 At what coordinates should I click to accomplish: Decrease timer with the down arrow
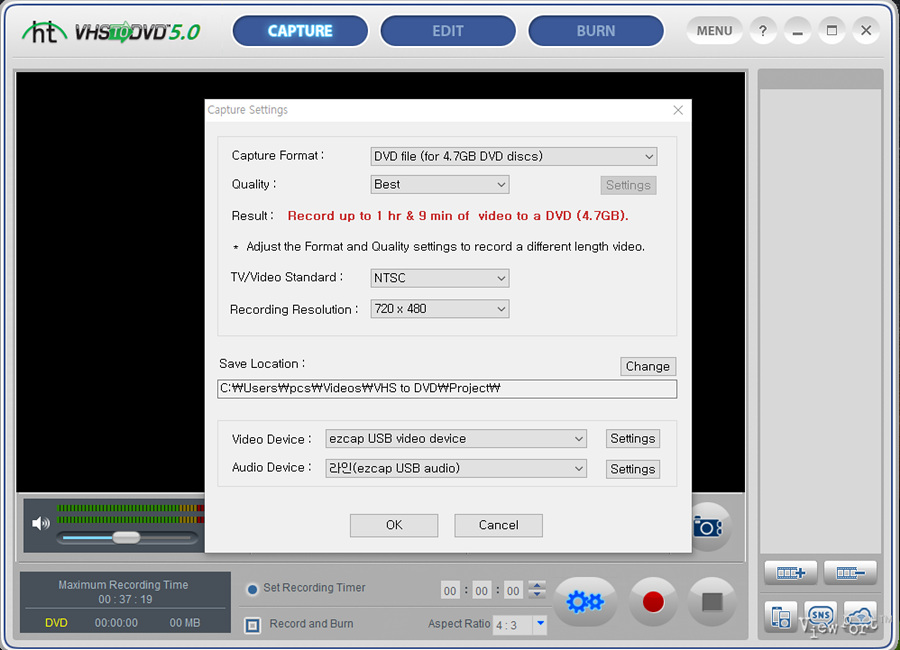pyautogui.click(x=537, y=594)
